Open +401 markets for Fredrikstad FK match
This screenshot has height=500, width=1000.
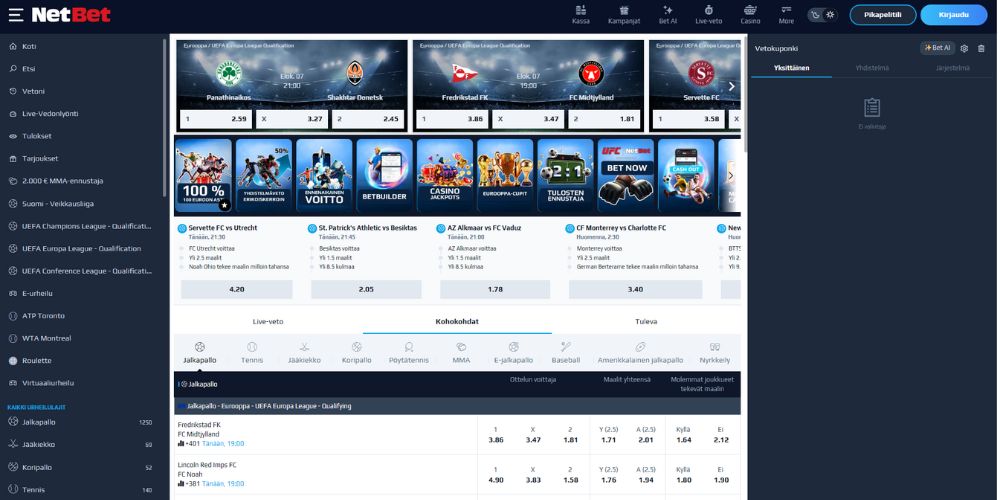click(x=189, y=444)
